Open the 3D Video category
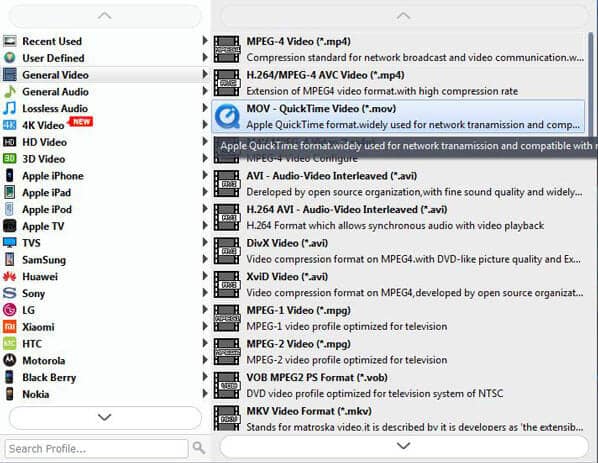Screen dimensions: 598x463 [105, 159]
